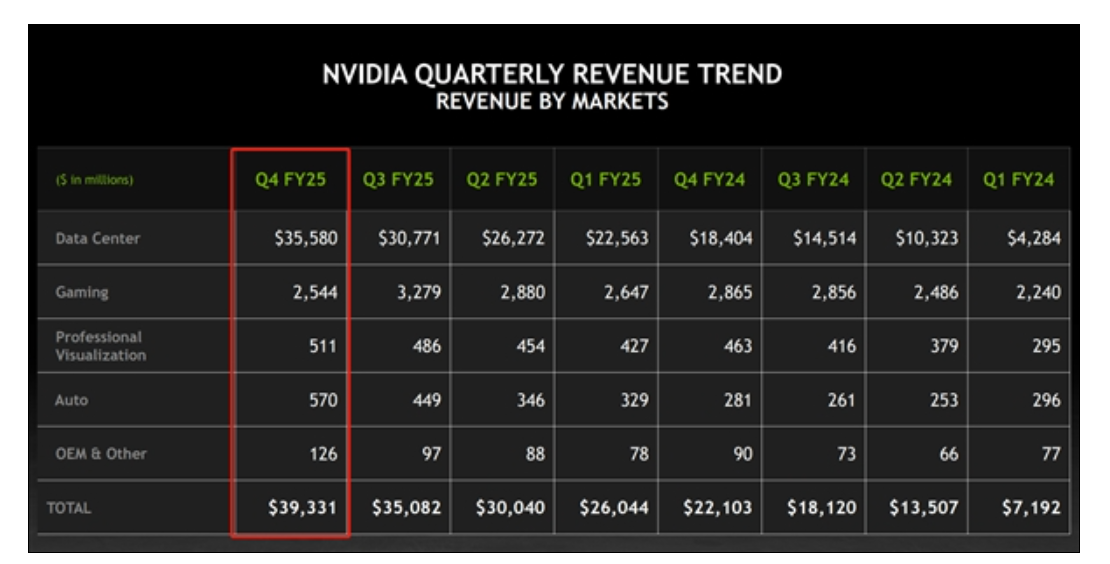Click the Q4 FY24 column header
The width and height of the screenshot is (1110, 564).
[709, 180]
